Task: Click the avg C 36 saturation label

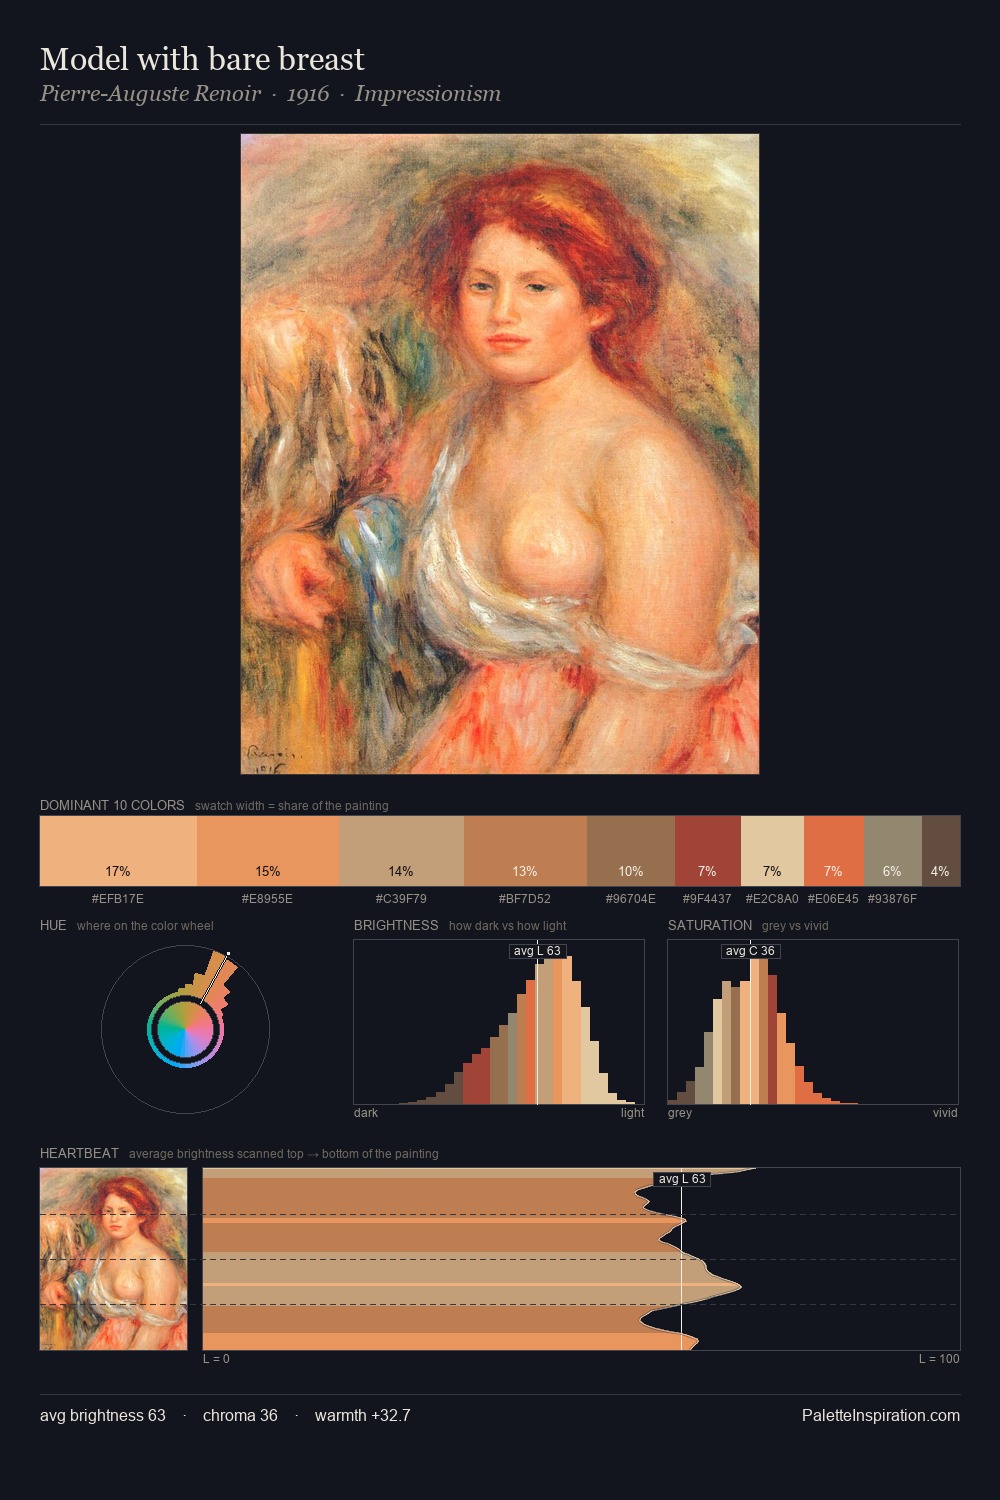Action: [750, 951]
